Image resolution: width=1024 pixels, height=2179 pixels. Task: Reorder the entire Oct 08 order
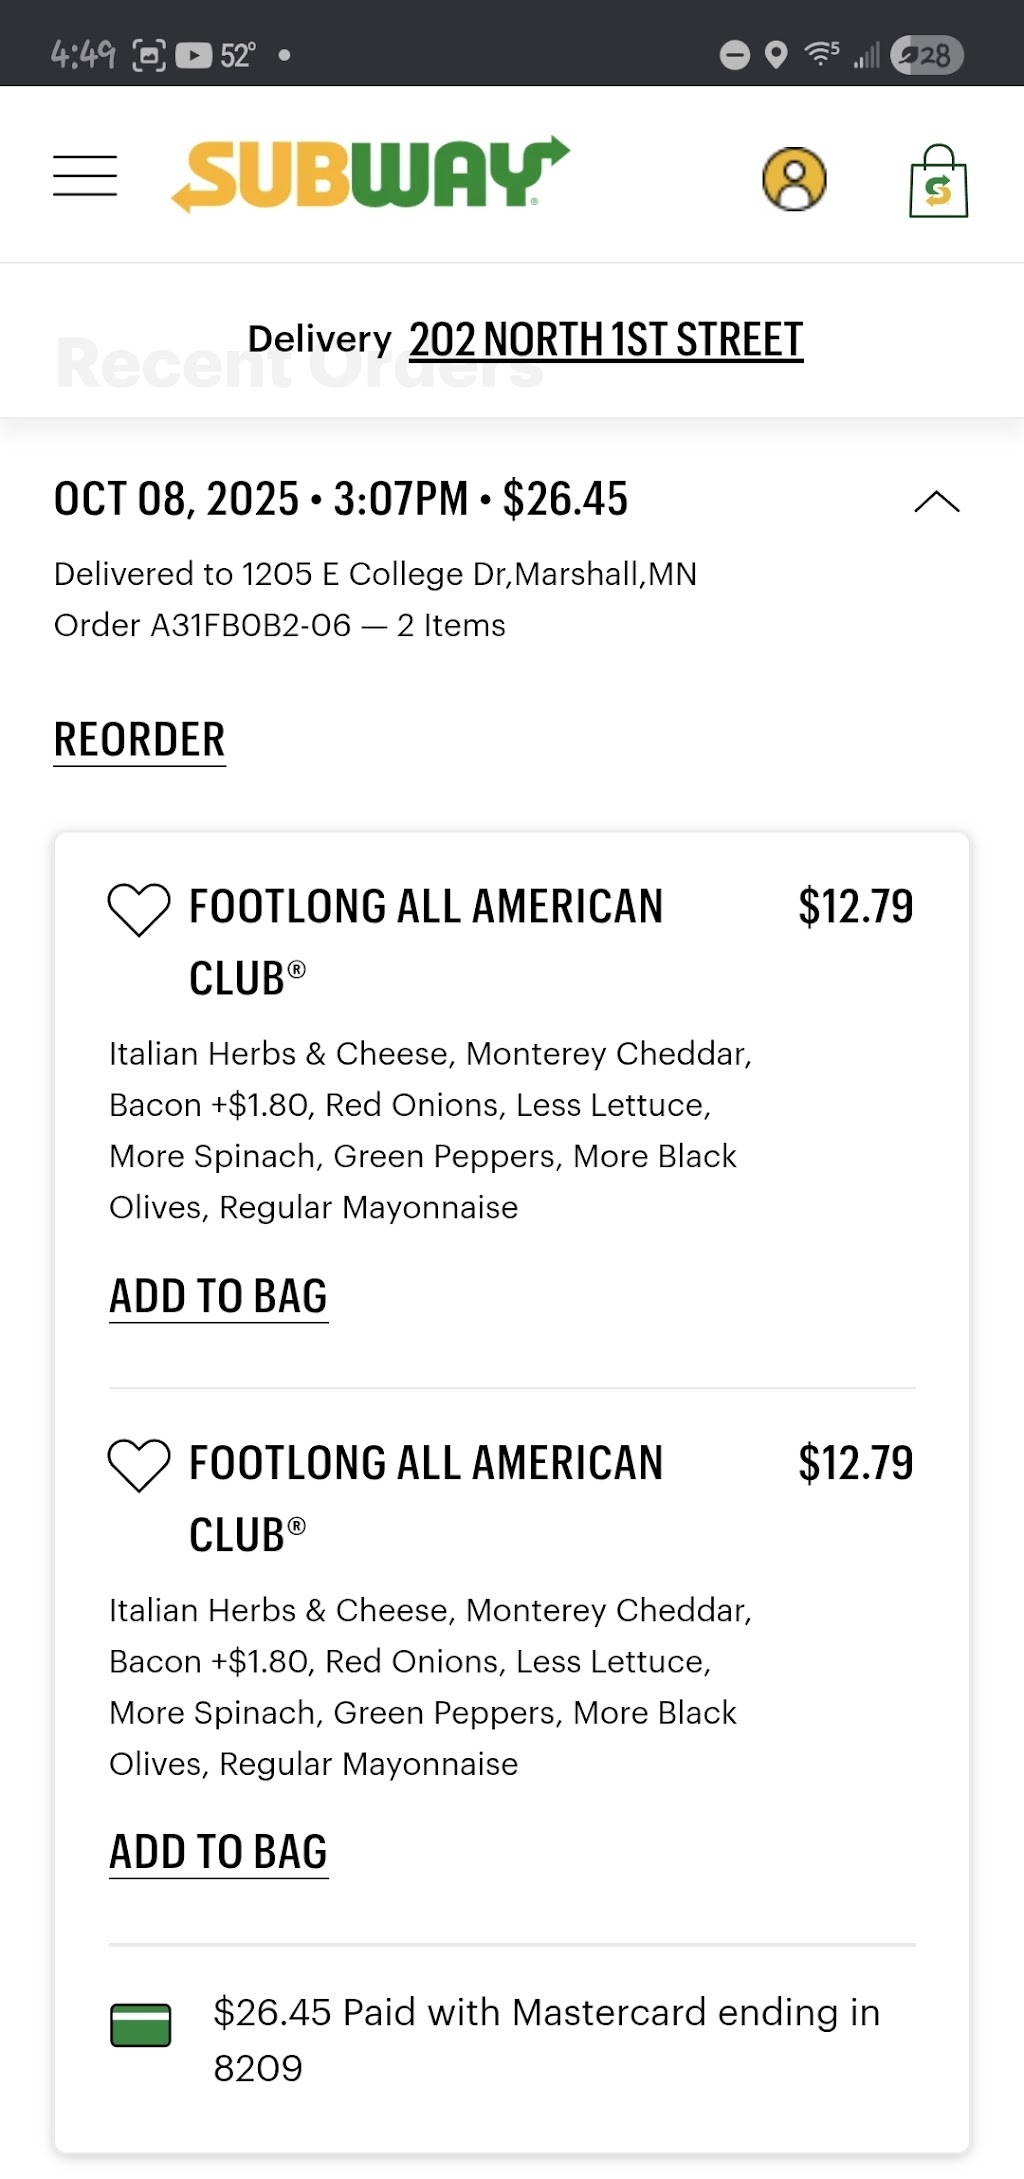point(140,741)
